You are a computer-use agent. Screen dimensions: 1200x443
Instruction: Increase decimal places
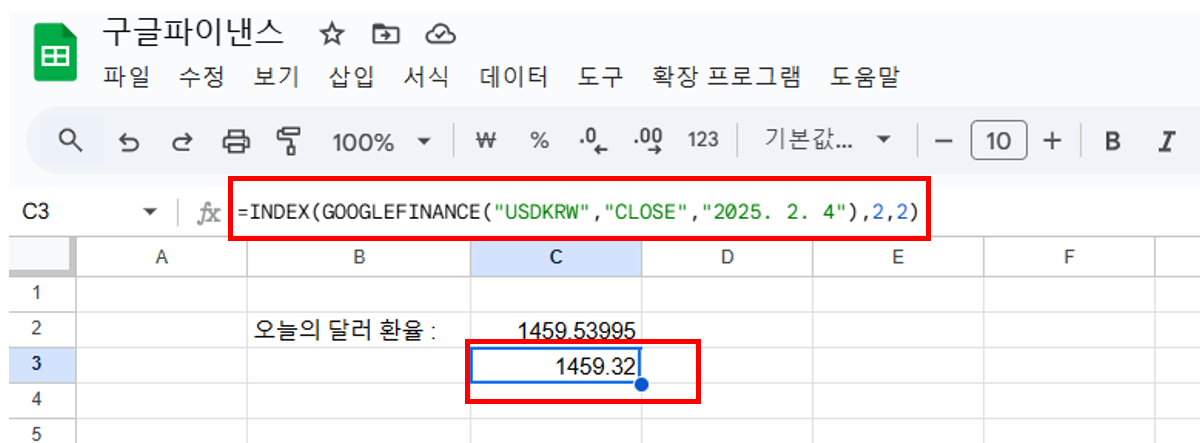pyautogui.click(x=649, y=141)
